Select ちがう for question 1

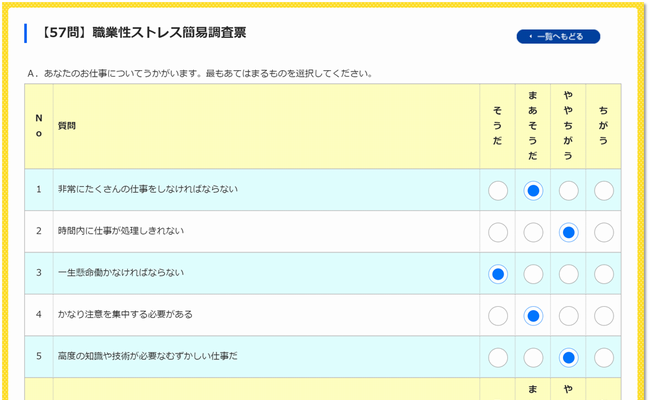603,190
